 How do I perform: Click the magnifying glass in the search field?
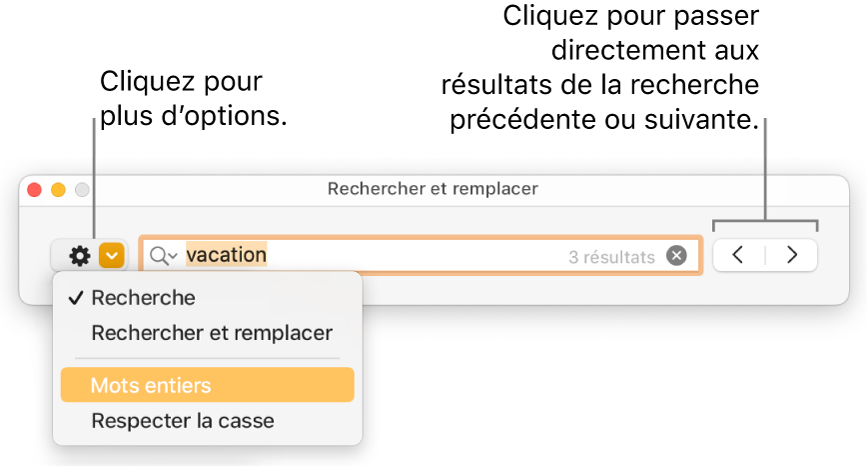tap(159, 256)
